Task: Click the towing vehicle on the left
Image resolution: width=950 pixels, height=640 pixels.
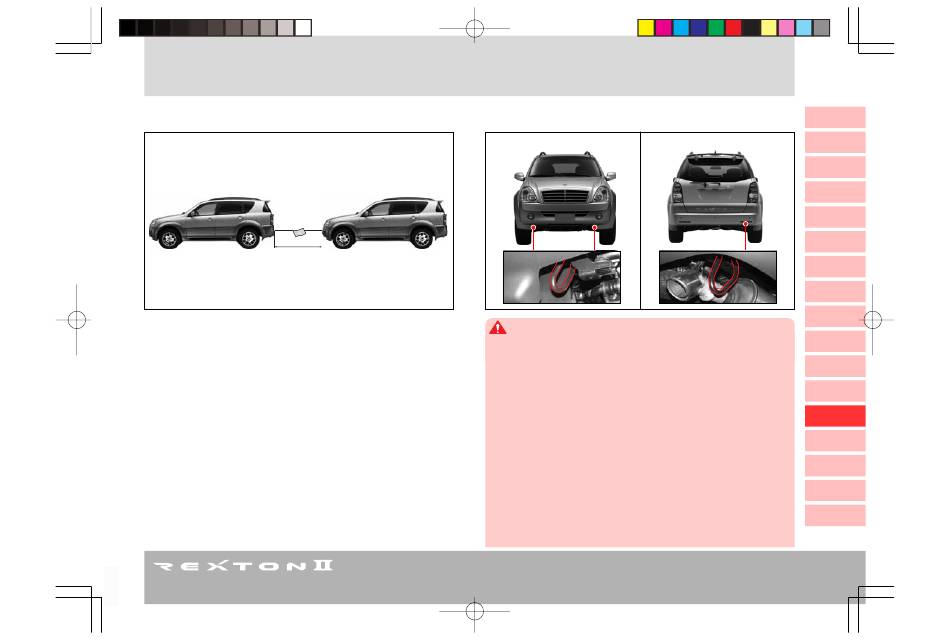Action: coord(211,222)
